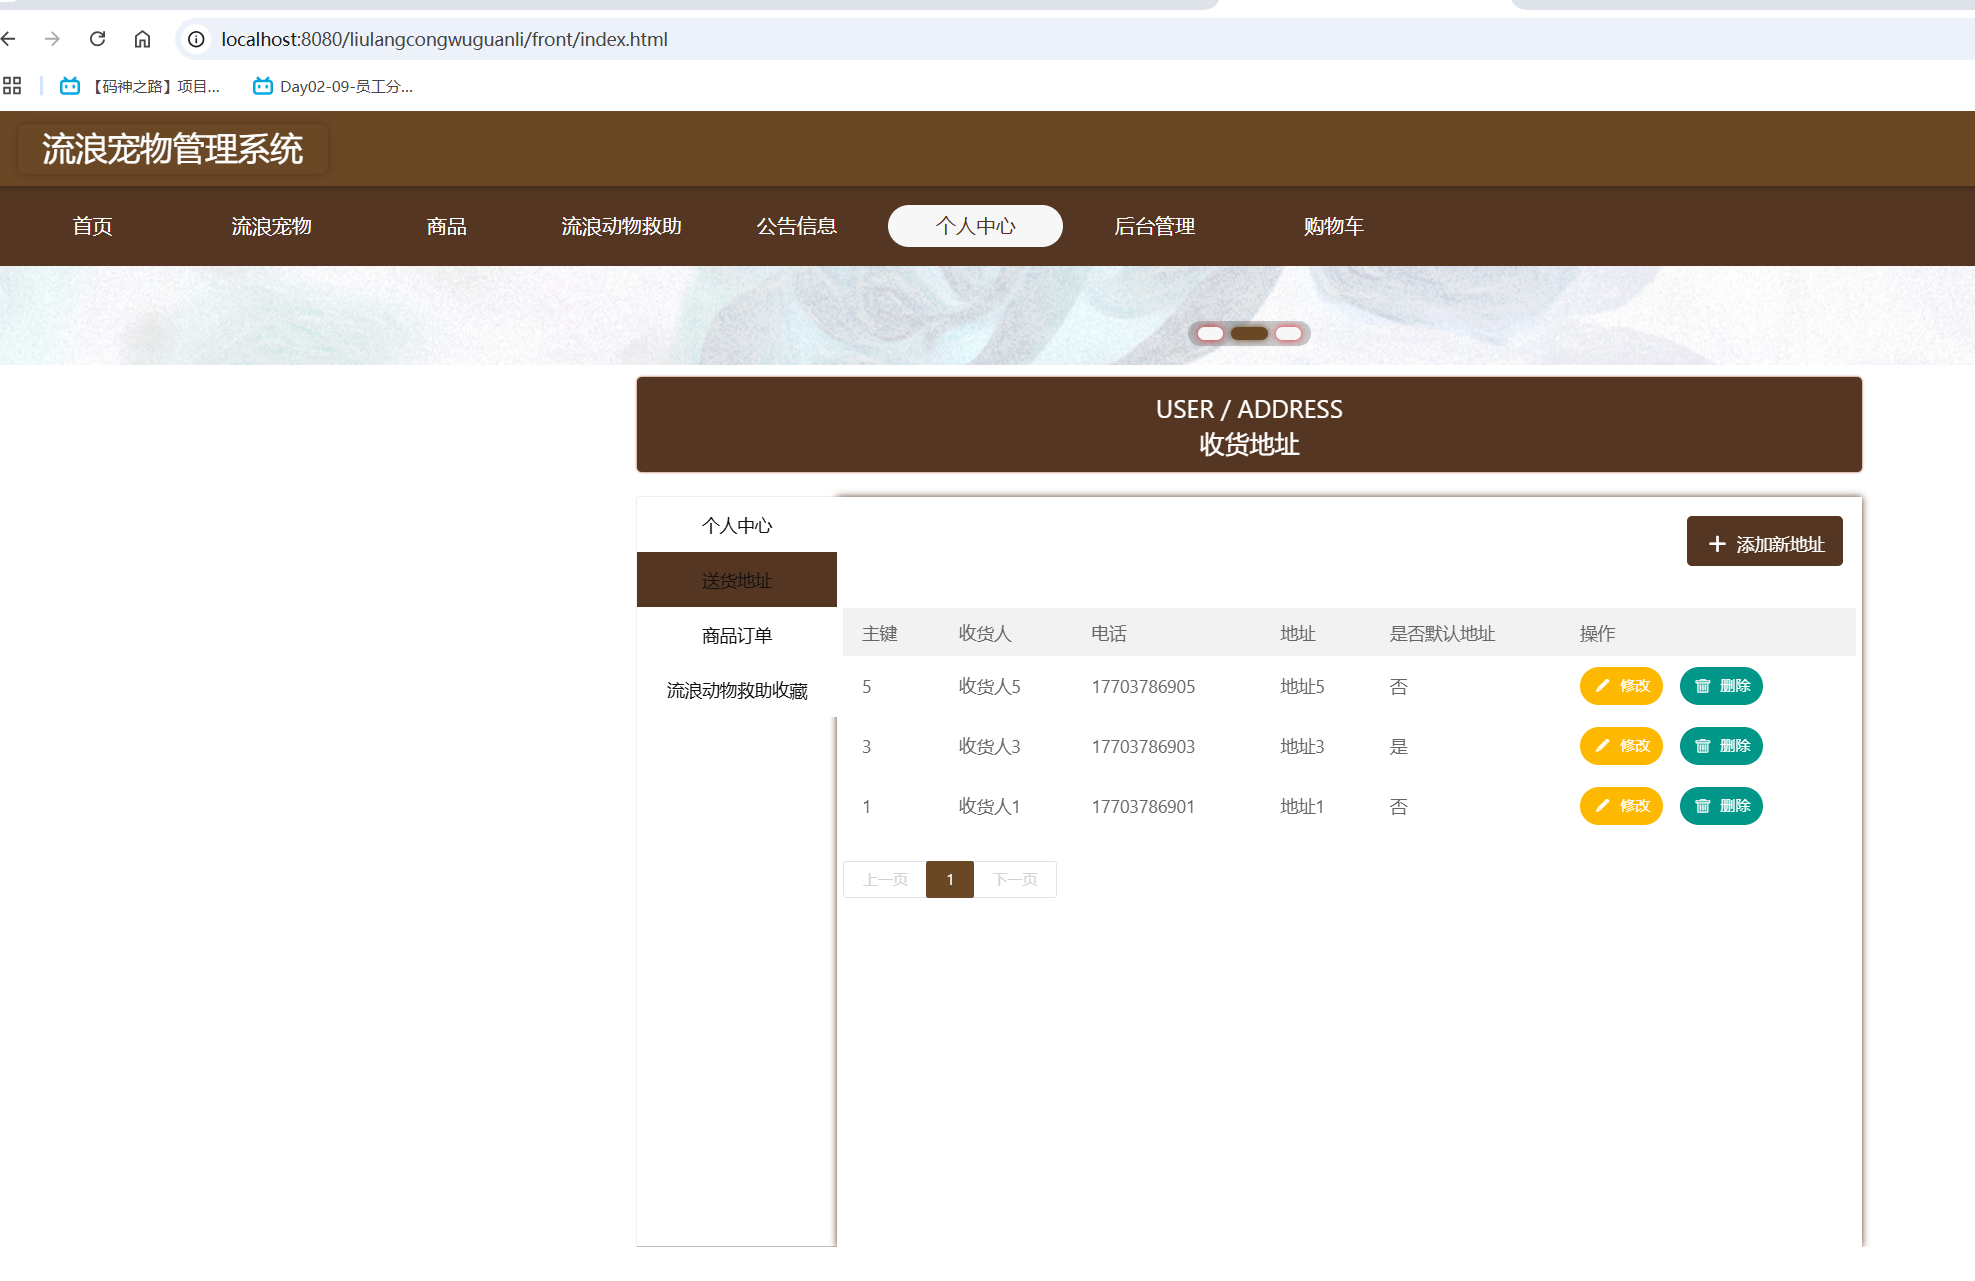This screenshot has height=1281, width=1975.
Task: Click the browser reload icon
Action: pos(97,39)
